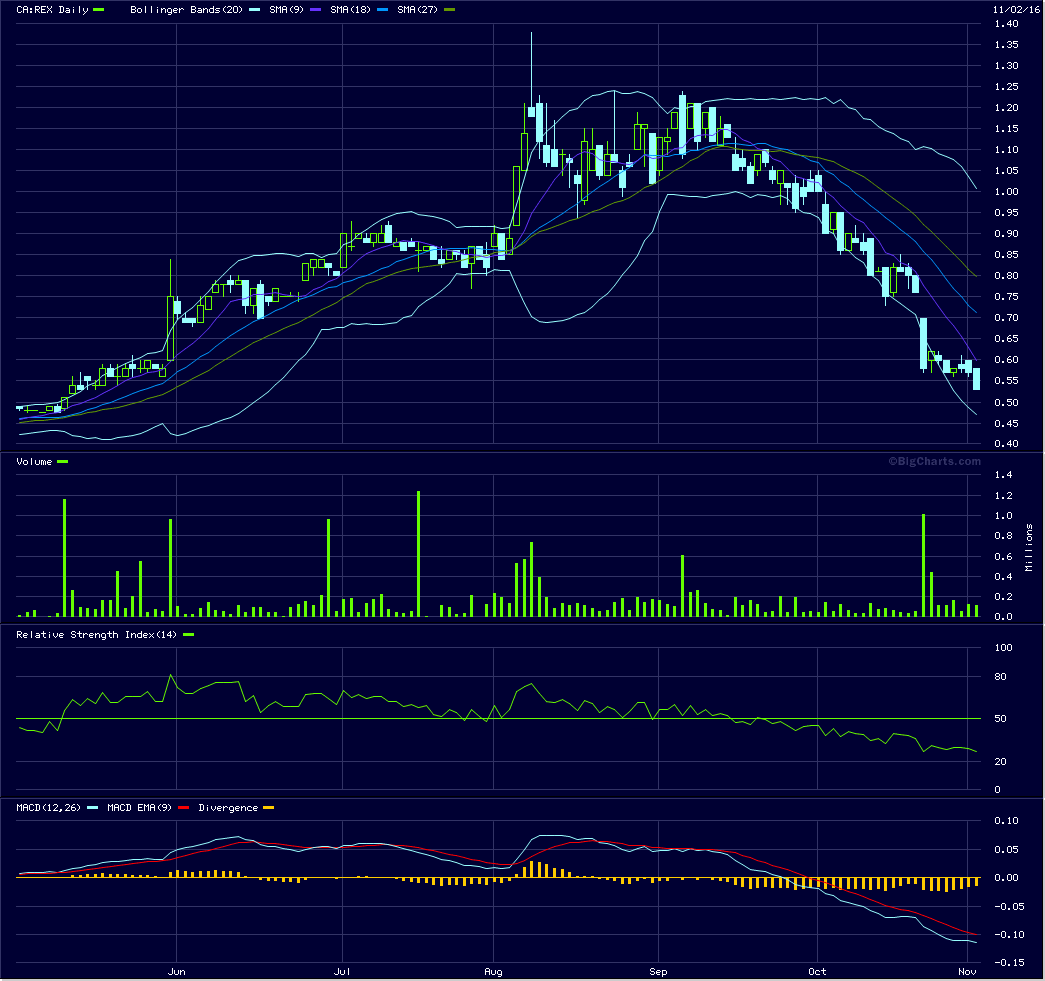Click the MACD 0.10 axis value

click(x=1006, y=821)
